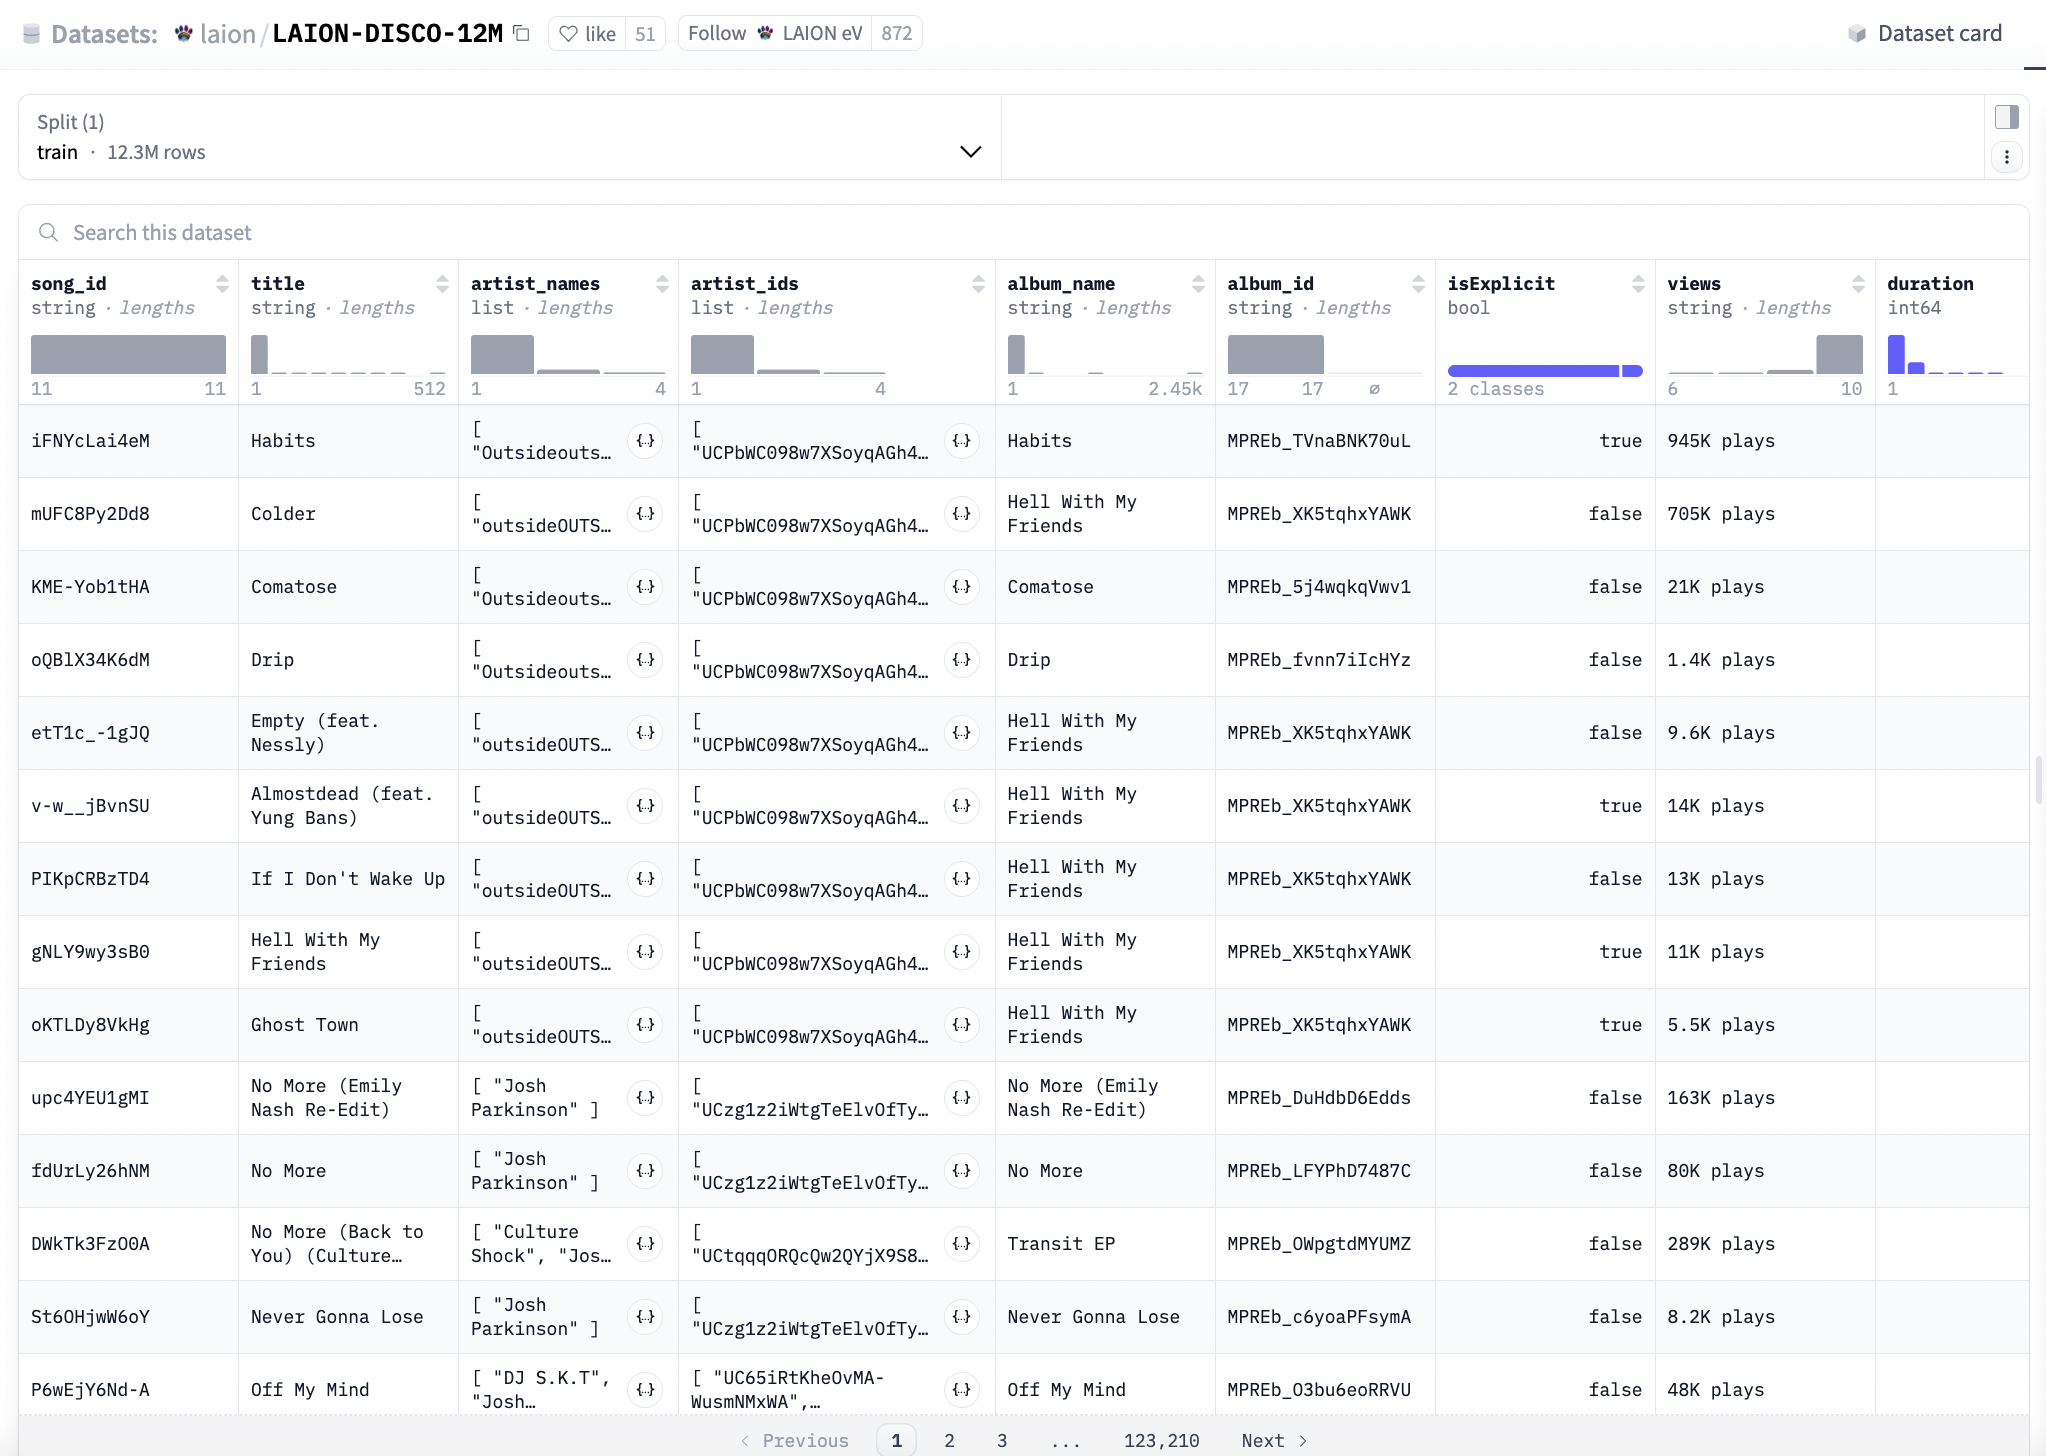The image size is (2046, 1456).
Task: Select the title cell Ghost Town
Action: tap(348, 1025)
